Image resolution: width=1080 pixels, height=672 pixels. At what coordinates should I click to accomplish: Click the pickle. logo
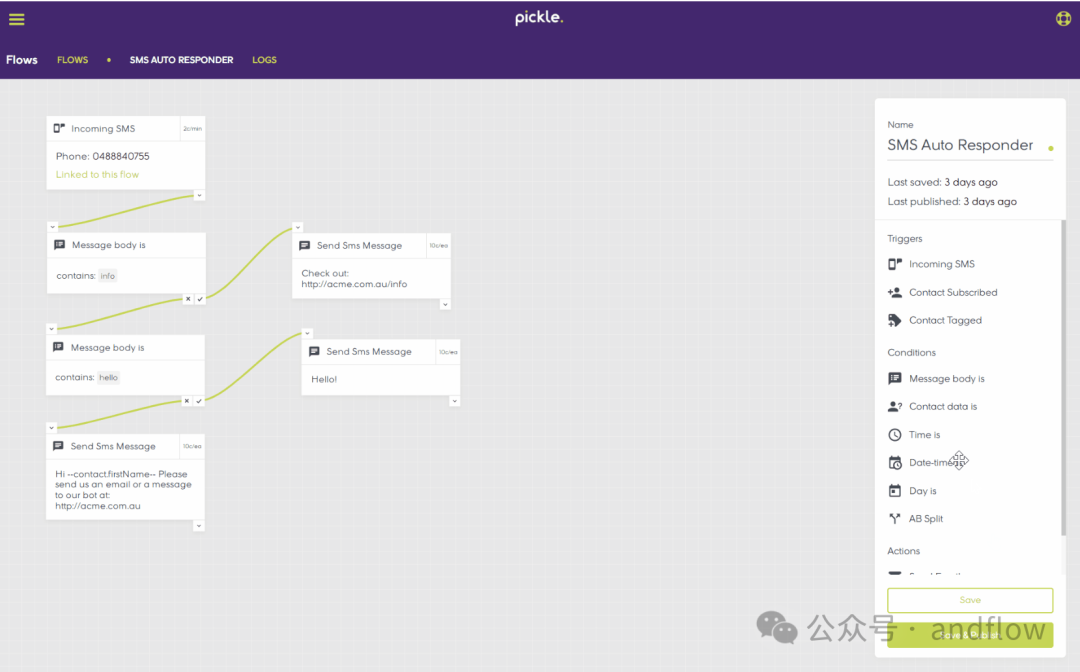(539, 18)
